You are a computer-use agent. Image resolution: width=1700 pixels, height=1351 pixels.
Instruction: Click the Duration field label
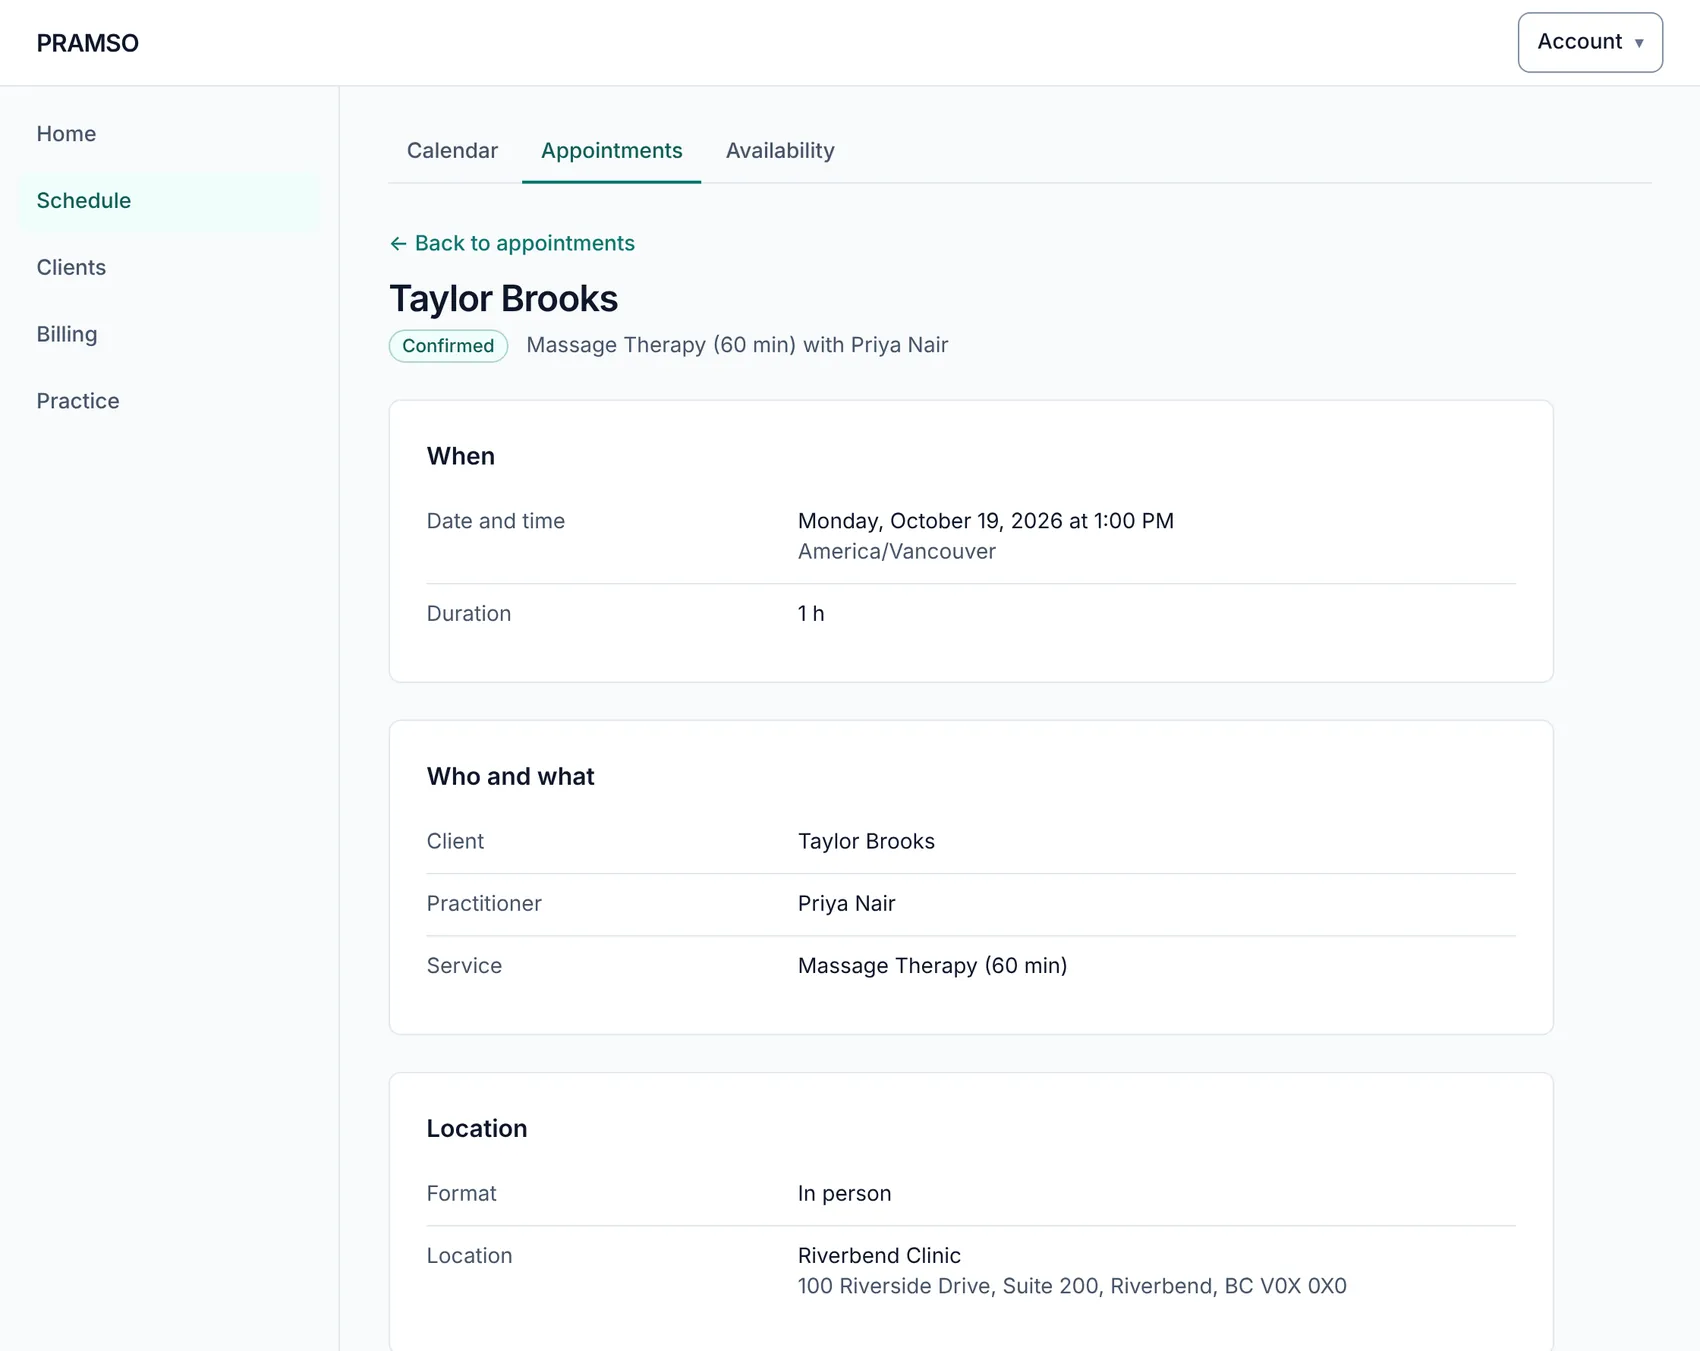(469, 614)
